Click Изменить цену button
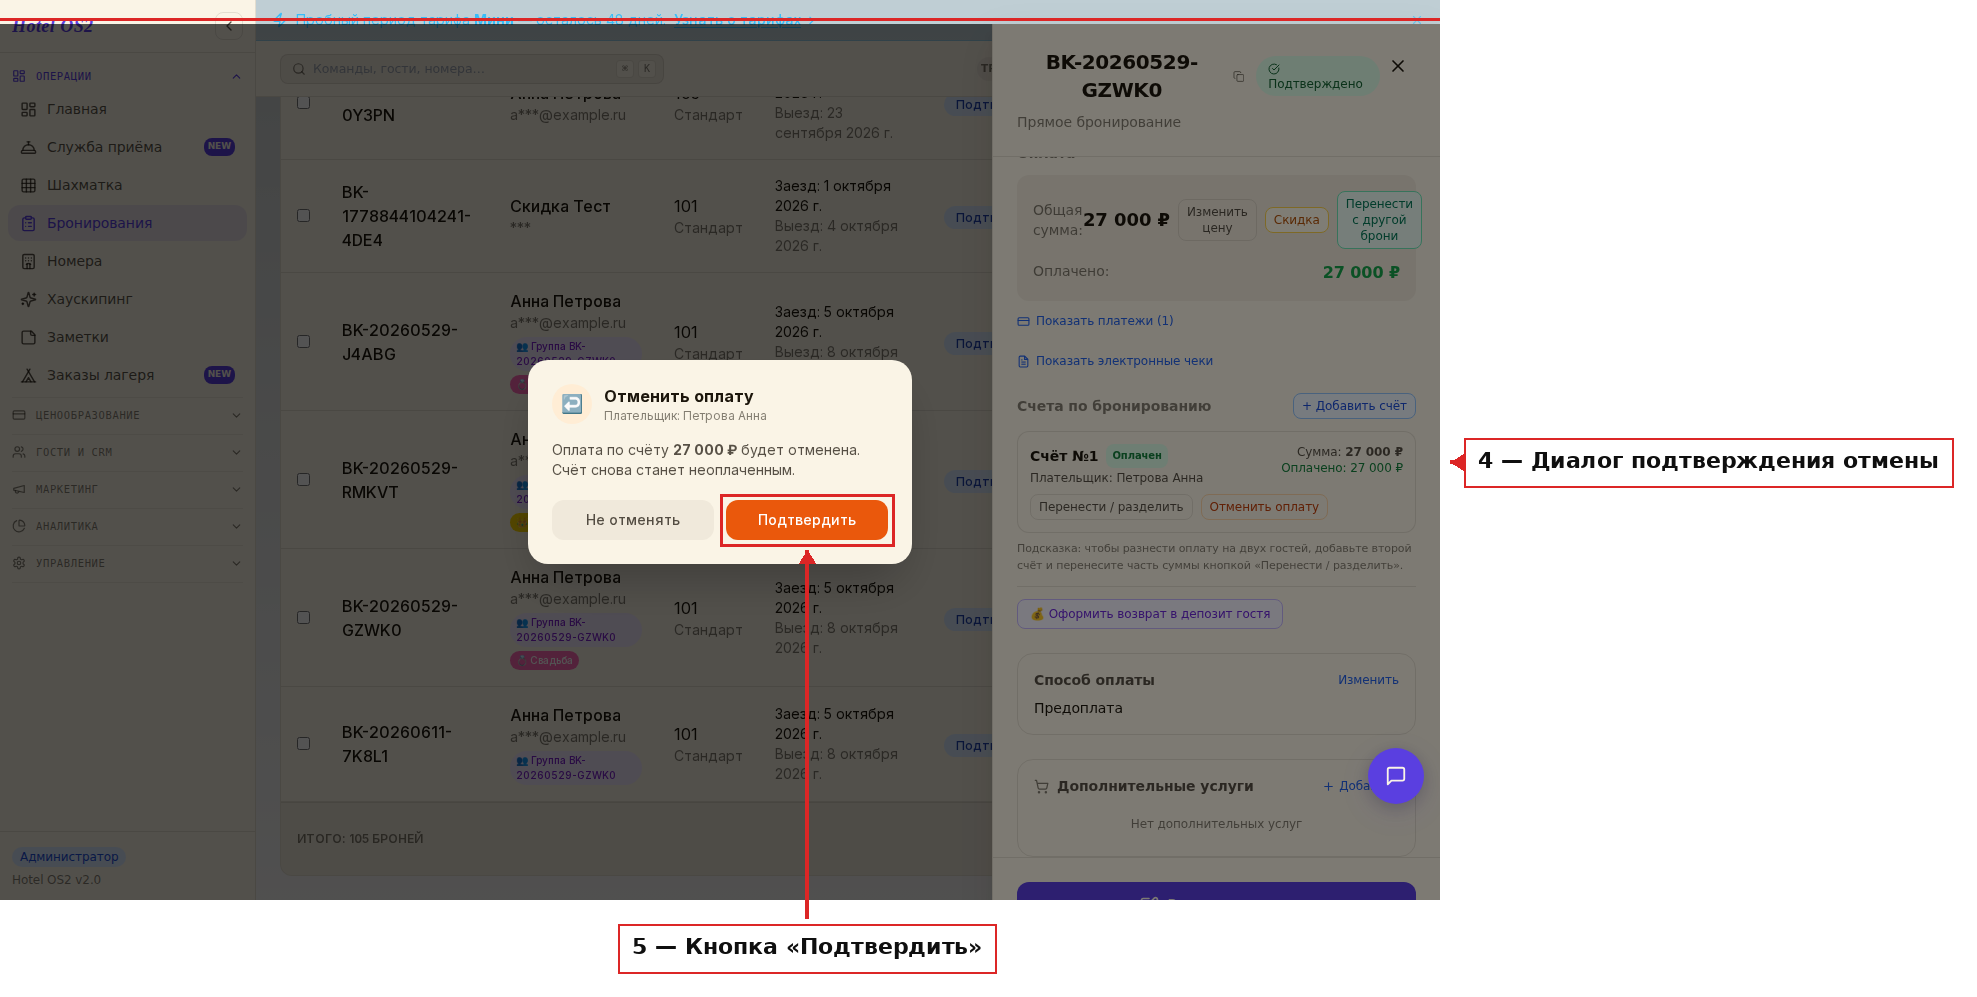 click(x=1217, y=220)
